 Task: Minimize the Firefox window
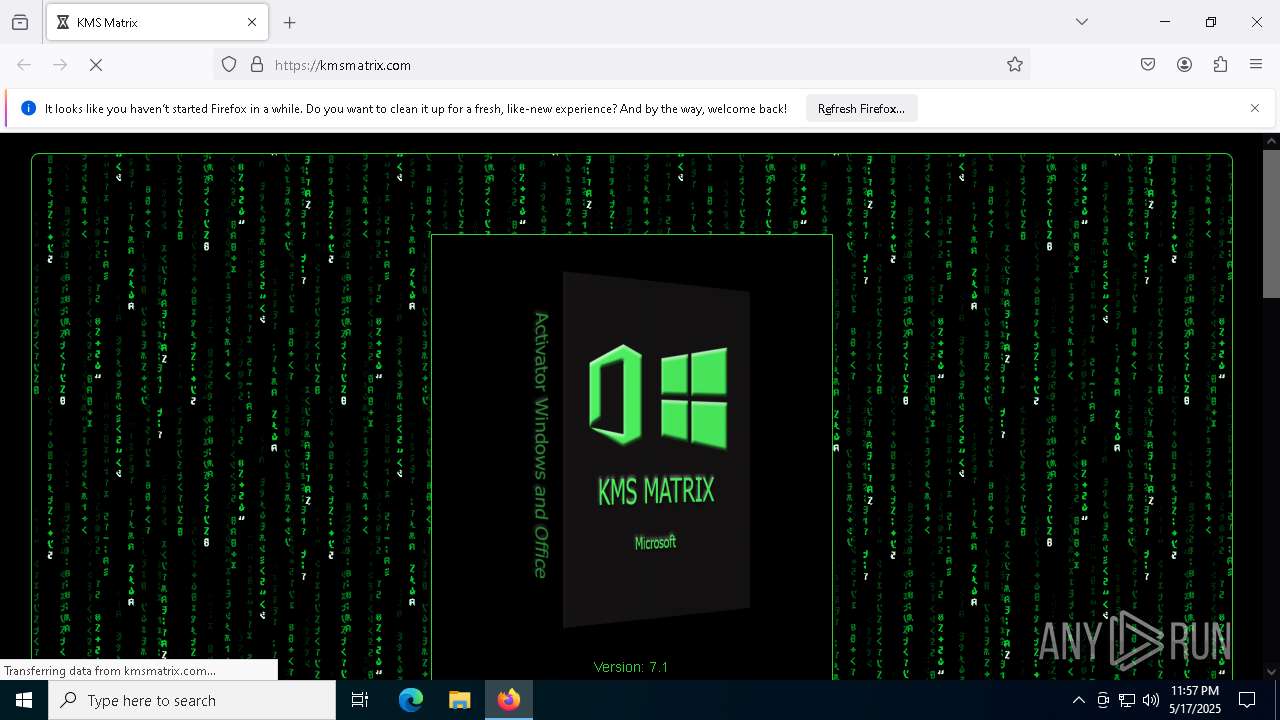[1165, 22]
